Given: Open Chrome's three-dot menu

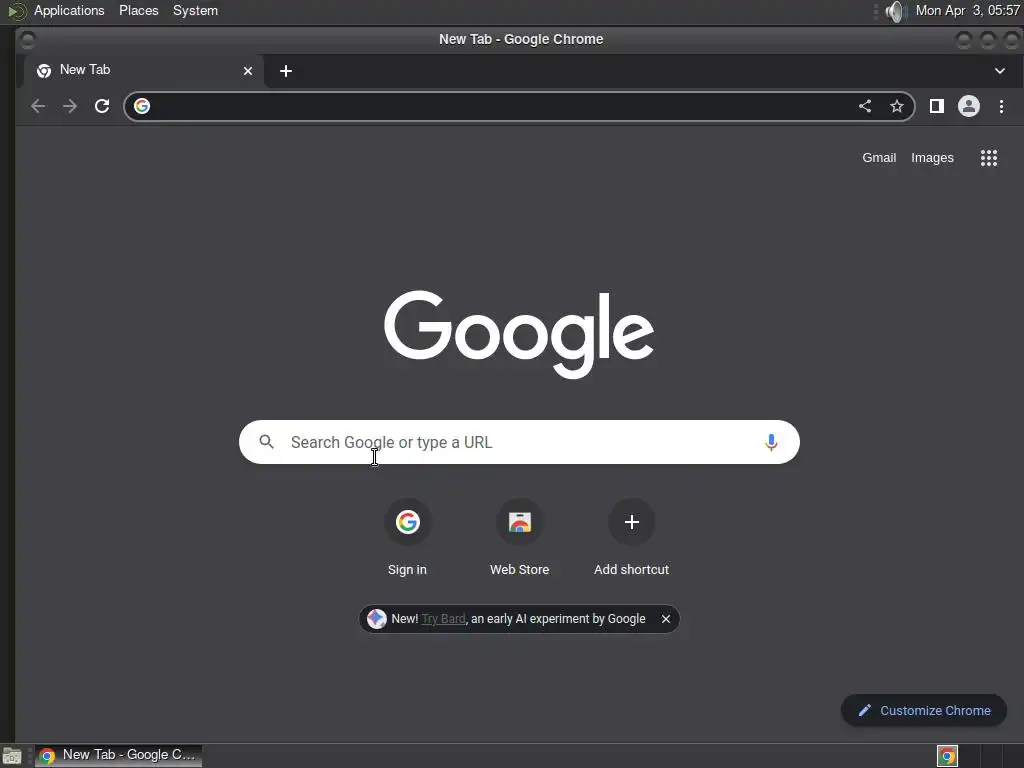Looking at the screenshot, I should click(x=1001, y=106).
